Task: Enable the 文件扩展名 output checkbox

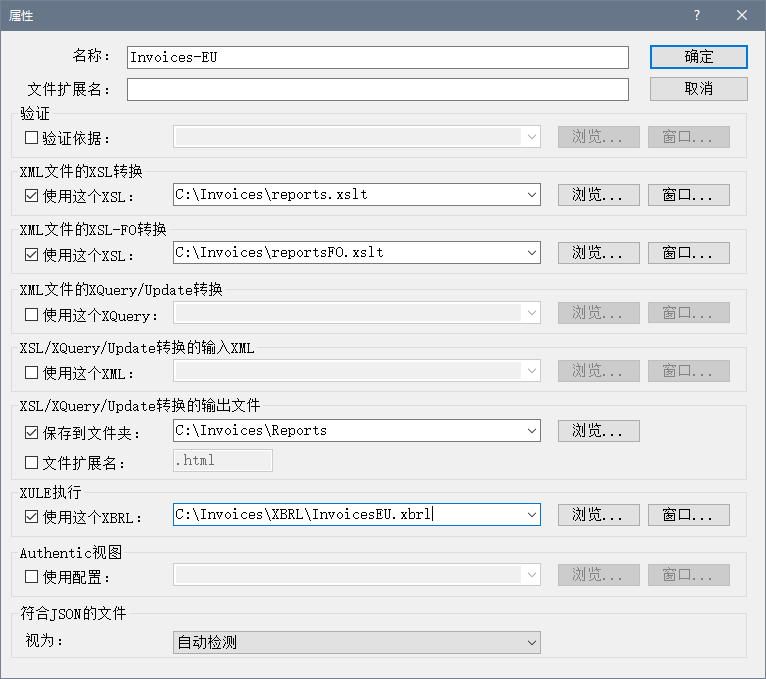Action: [31, 462]
